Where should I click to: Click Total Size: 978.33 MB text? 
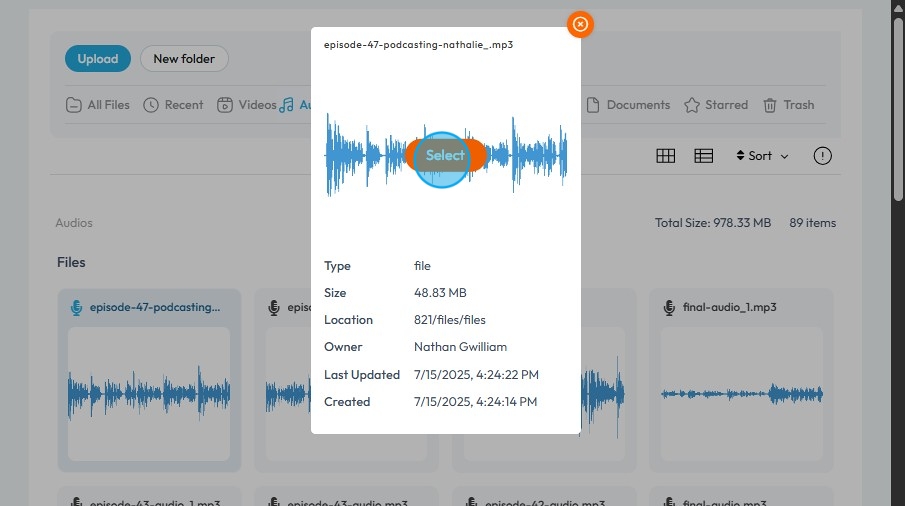(713, 223)
